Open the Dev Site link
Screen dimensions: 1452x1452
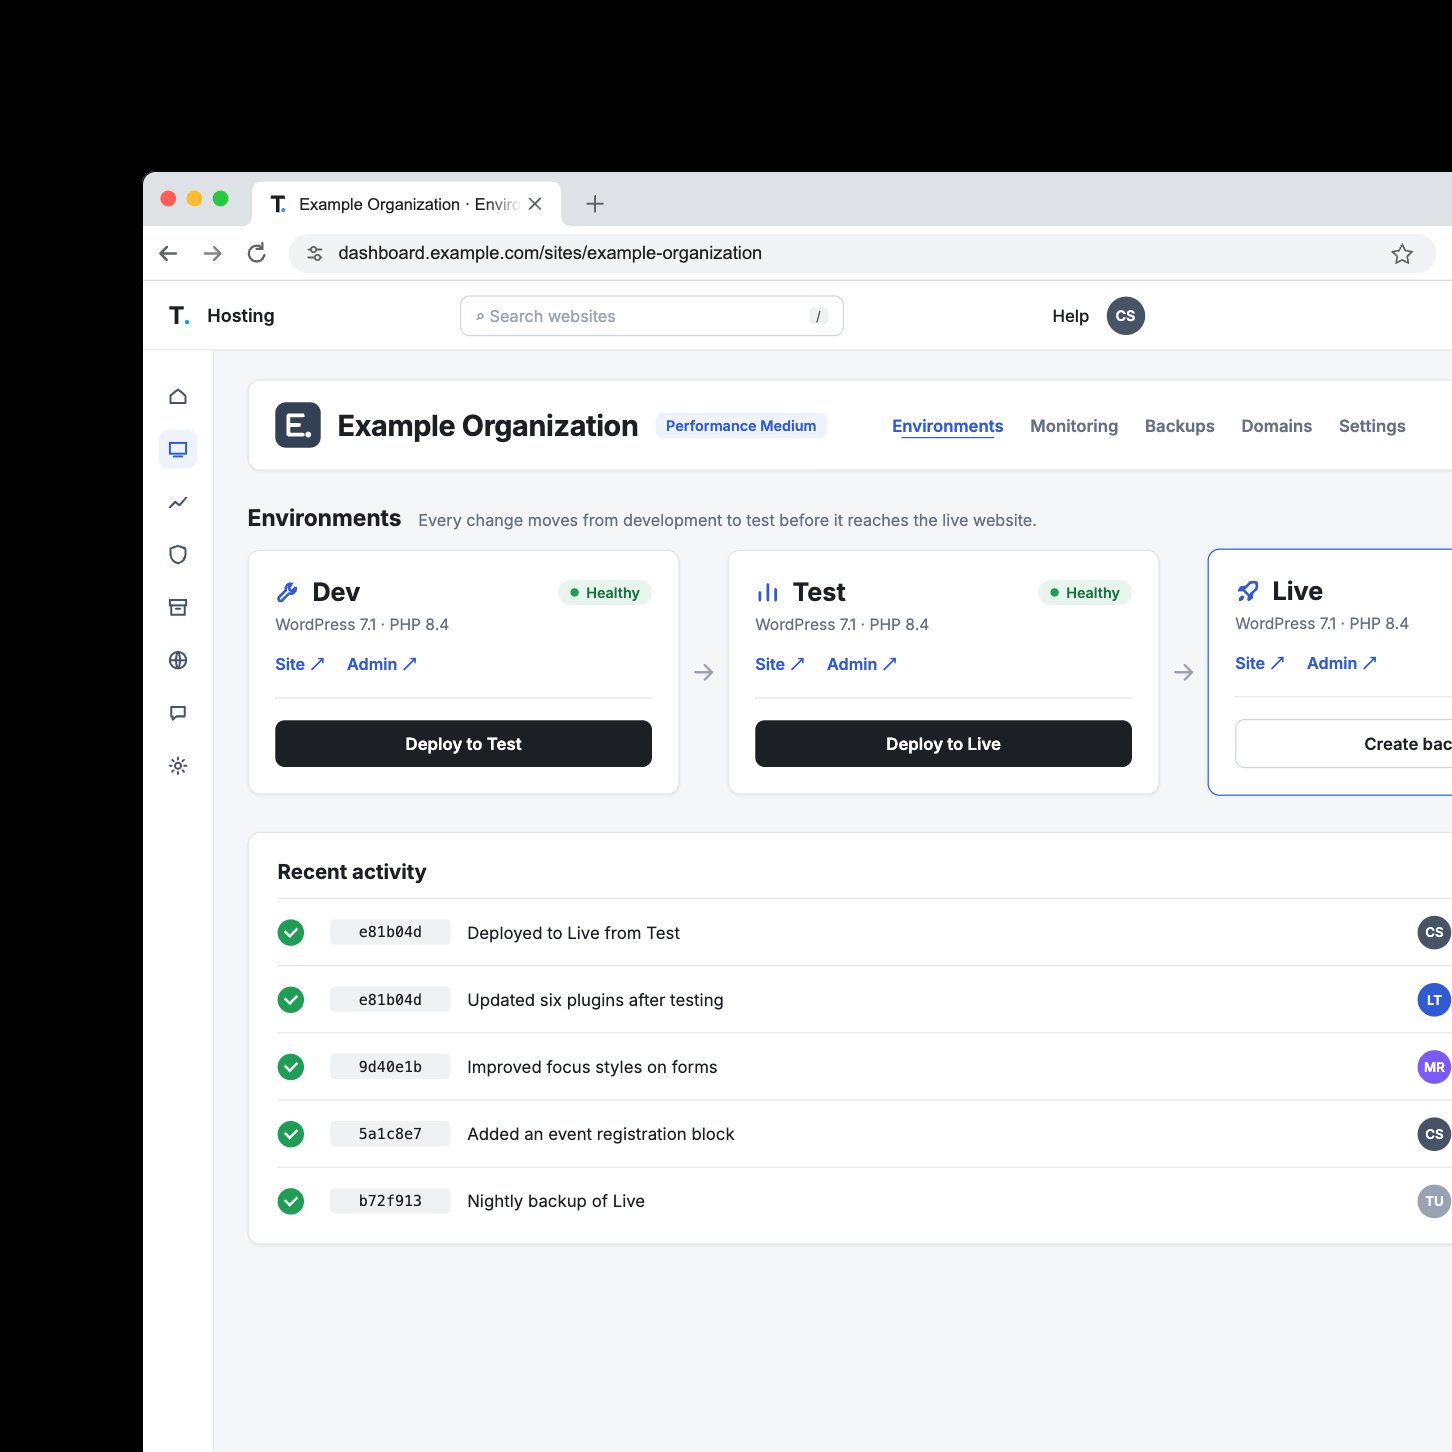(300, 664)
